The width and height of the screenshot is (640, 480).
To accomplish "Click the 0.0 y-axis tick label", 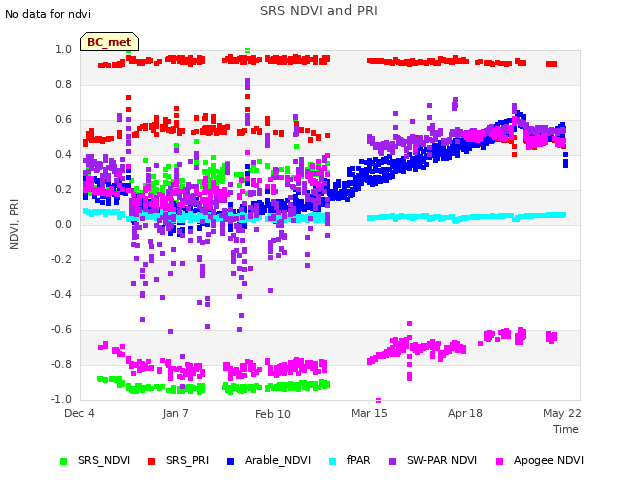I will coord(63,224).
